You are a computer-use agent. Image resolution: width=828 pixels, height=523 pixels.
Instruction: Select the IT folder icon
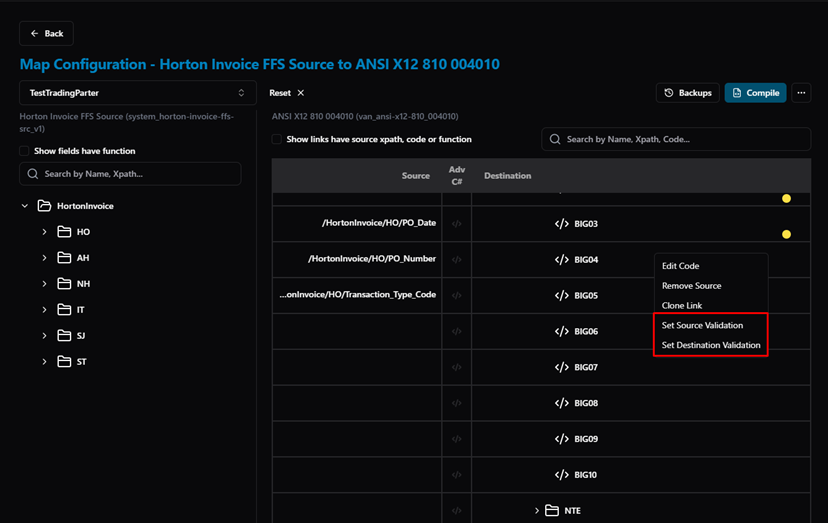tap(64, 310)
